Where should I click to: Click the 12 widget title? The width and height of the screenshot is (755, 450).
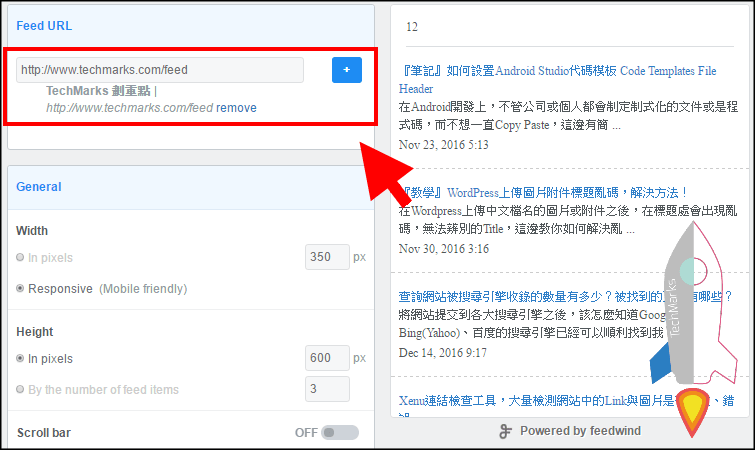(x=412, y=27)
